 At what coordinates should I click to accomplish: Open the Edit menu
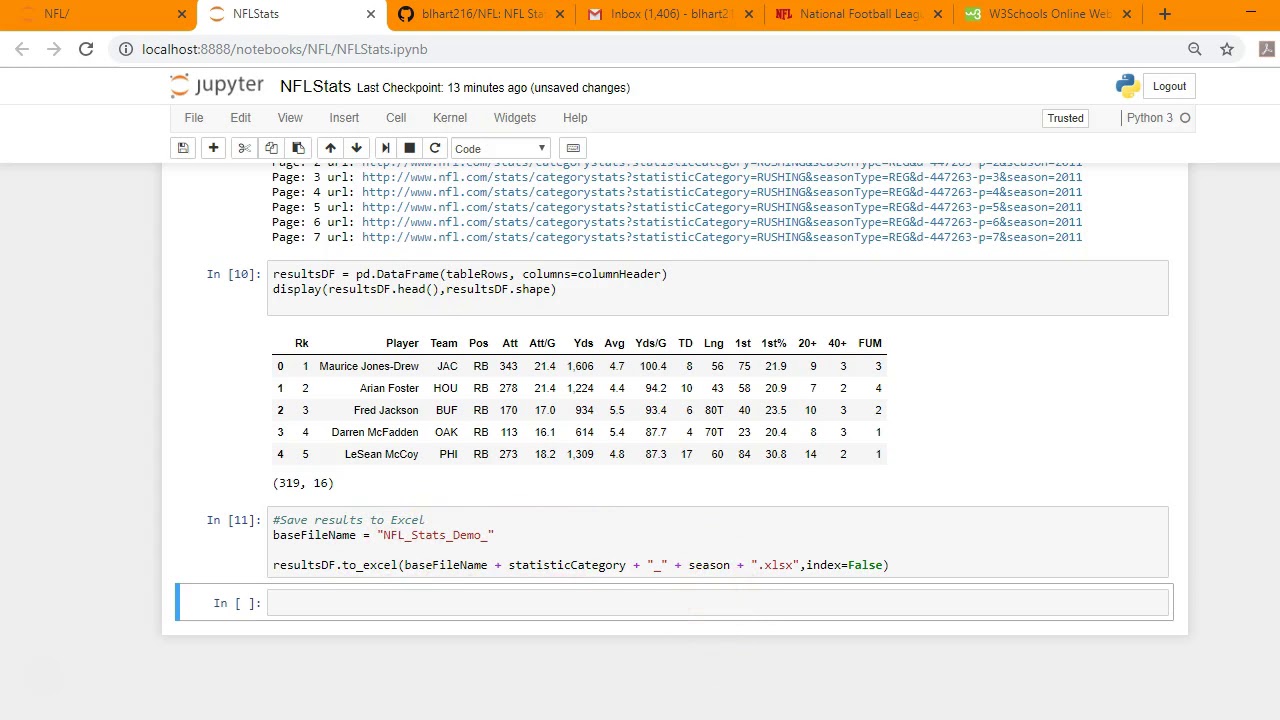[x=241, y=118]
